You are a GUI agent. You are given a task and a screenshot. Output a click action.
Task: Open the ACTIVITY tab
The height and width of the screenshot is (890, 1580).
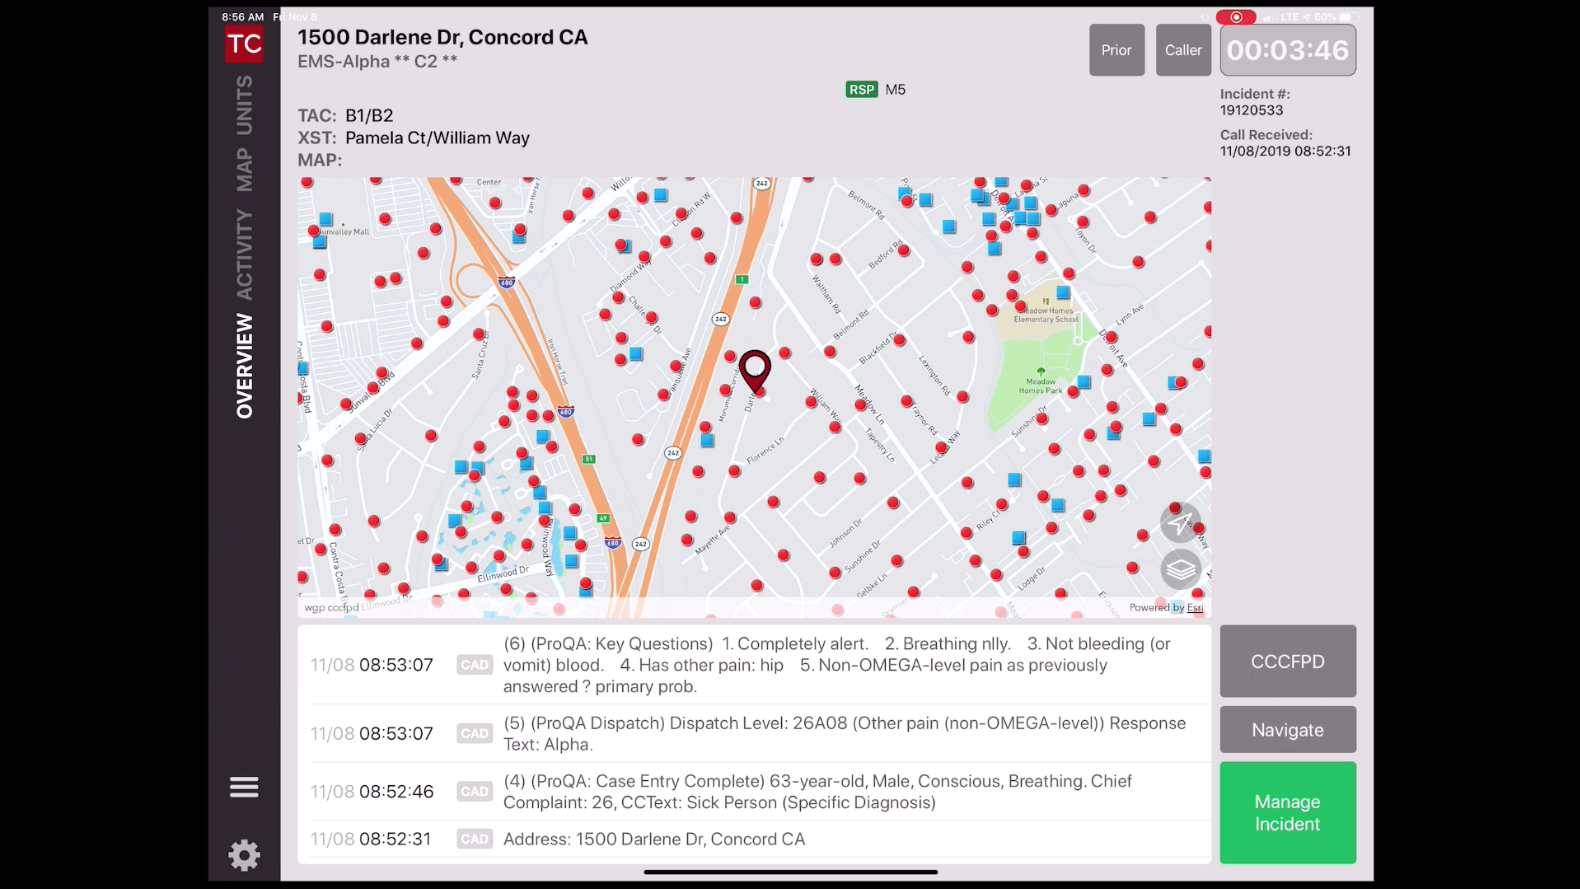(244, 254)
